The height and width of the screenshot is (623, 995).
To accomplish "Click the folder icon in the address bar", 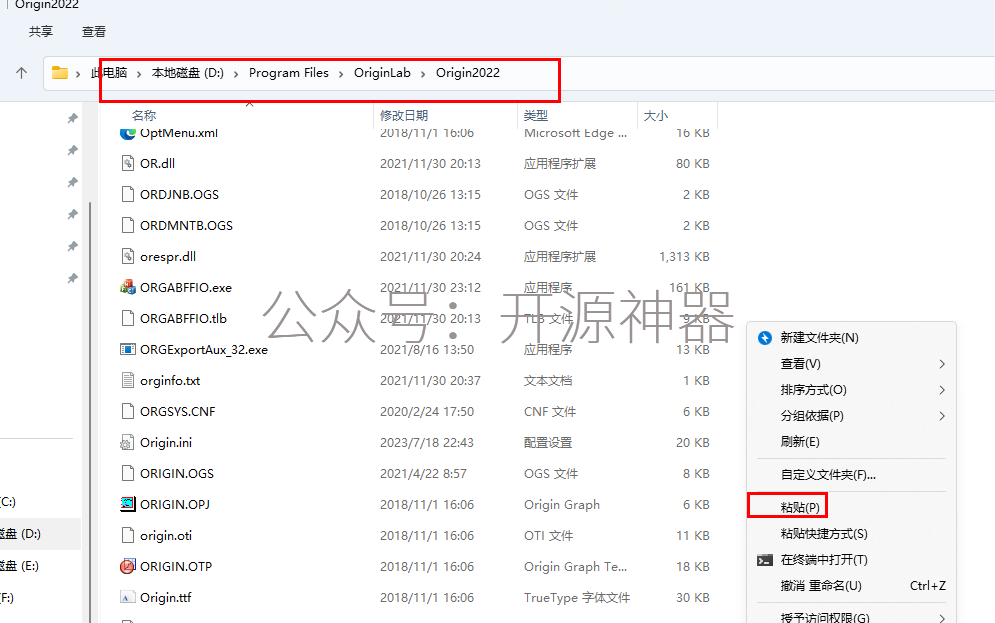I will click(60, 73).
